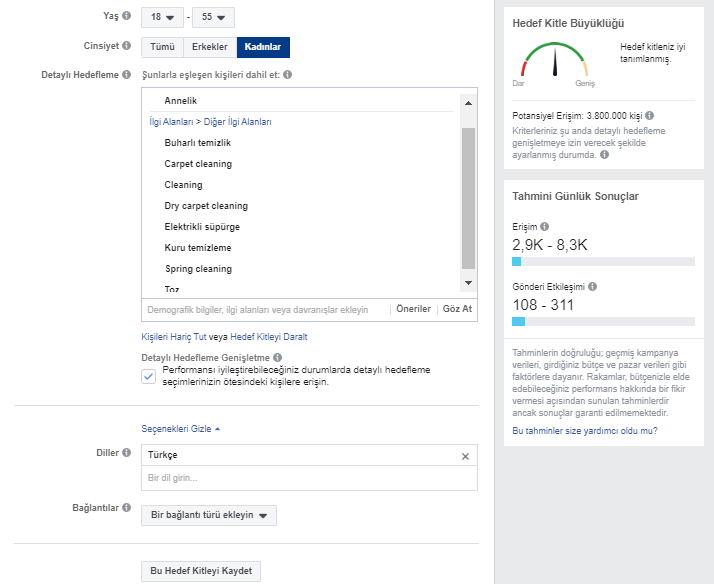Screen dimensions: 714x584
Task: Open Öneriler suggestions
Action: [x=413, y=309]
